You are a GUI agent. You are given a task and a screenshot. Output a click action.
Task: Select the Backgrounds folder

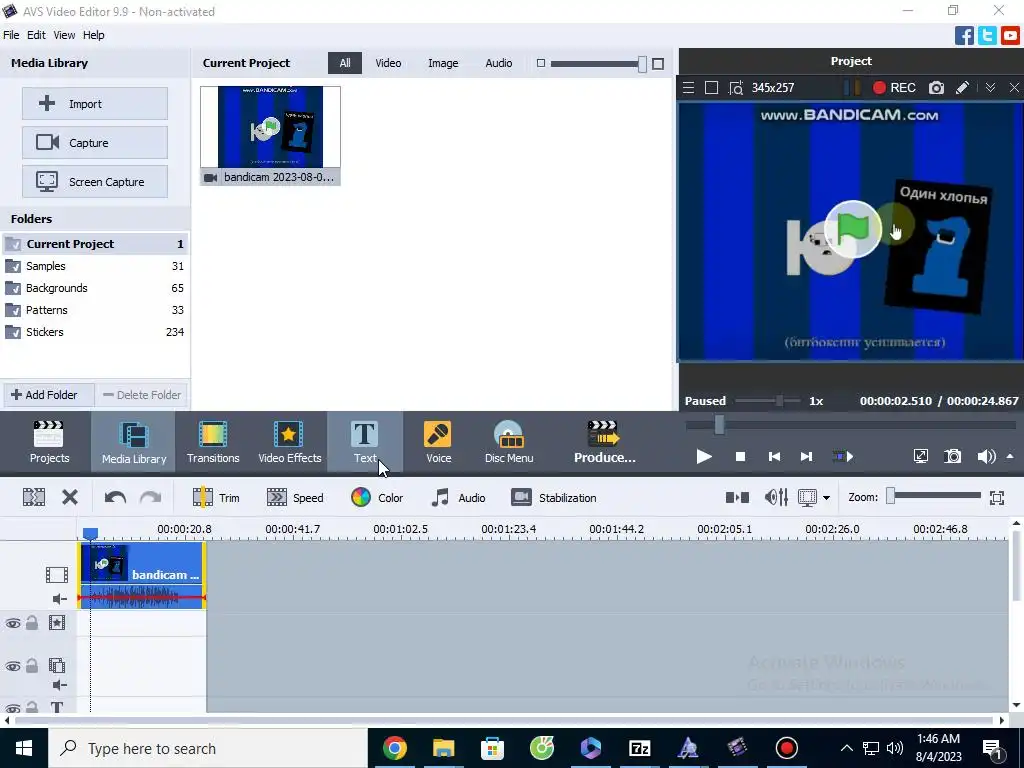pos(95,288)
